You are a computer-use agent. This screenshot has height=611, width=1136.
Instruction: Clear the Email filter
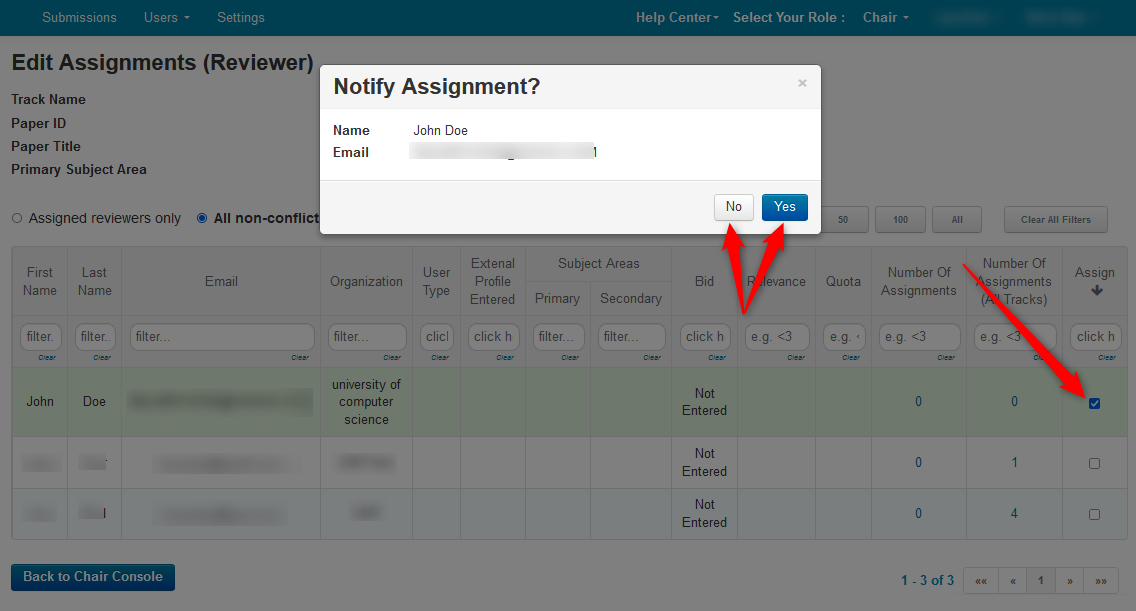point(300,357)
